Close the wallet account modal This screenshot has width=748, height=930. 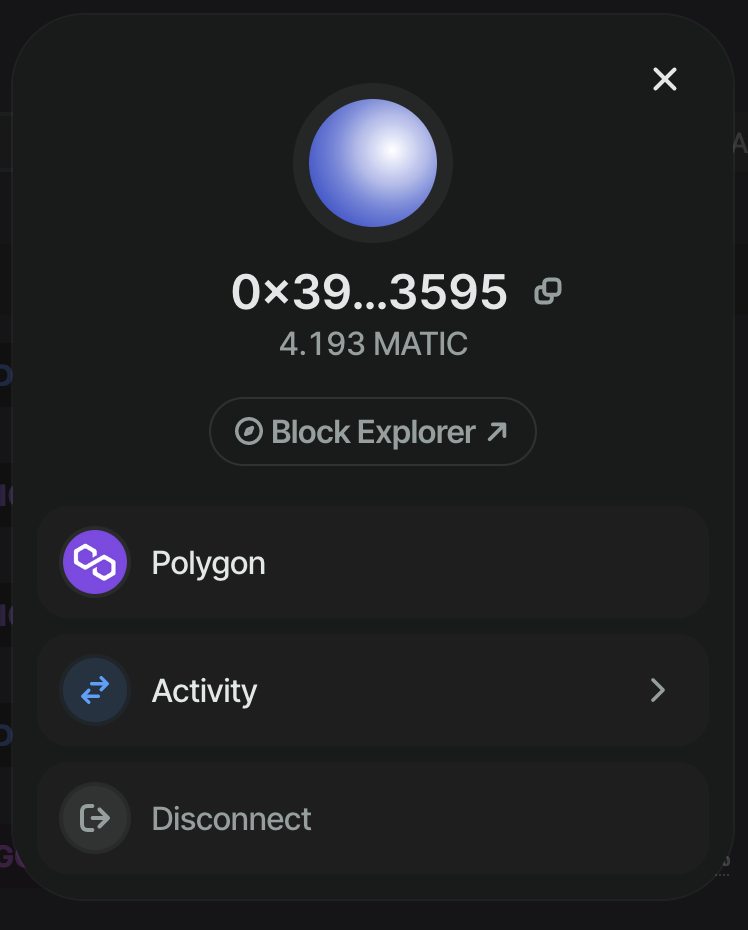pos(665,79)
